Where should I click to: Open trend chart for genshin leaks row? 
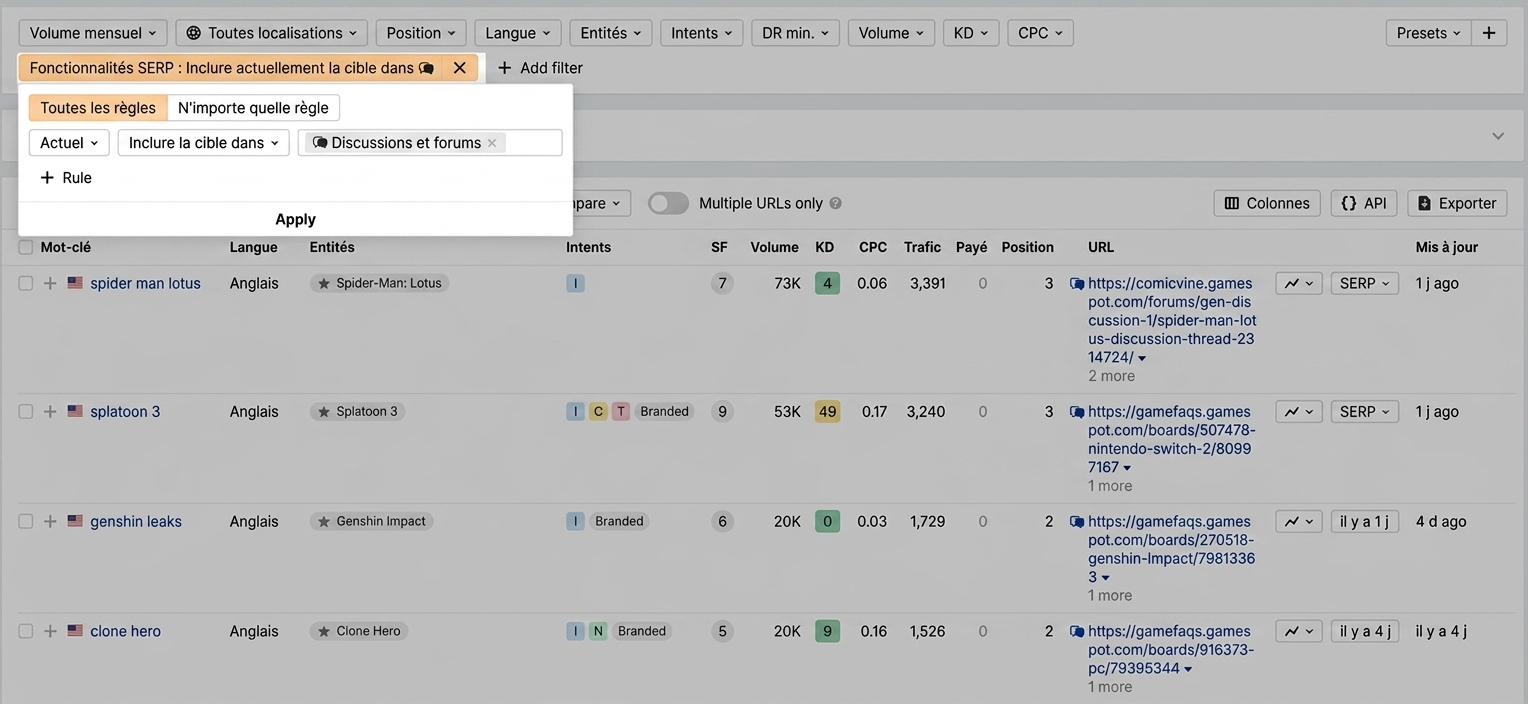point(1299,522)
